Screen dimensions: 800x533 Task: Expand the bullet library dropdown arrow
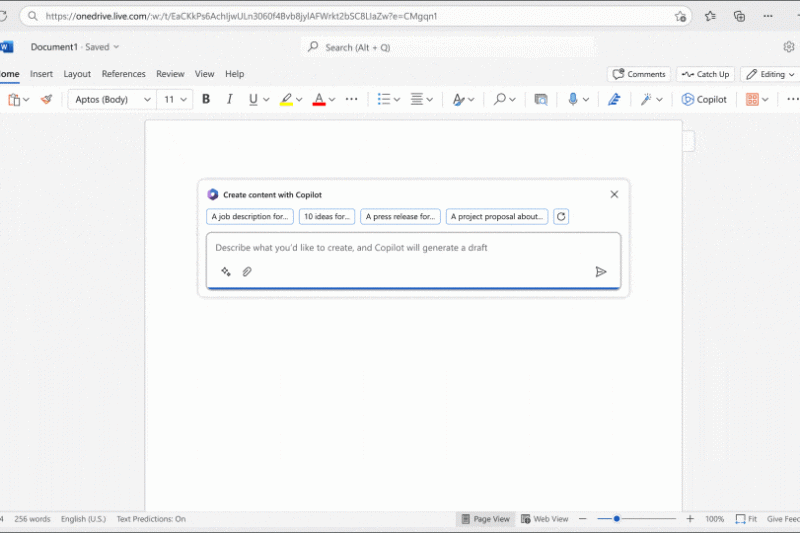(x=396, y=99)
